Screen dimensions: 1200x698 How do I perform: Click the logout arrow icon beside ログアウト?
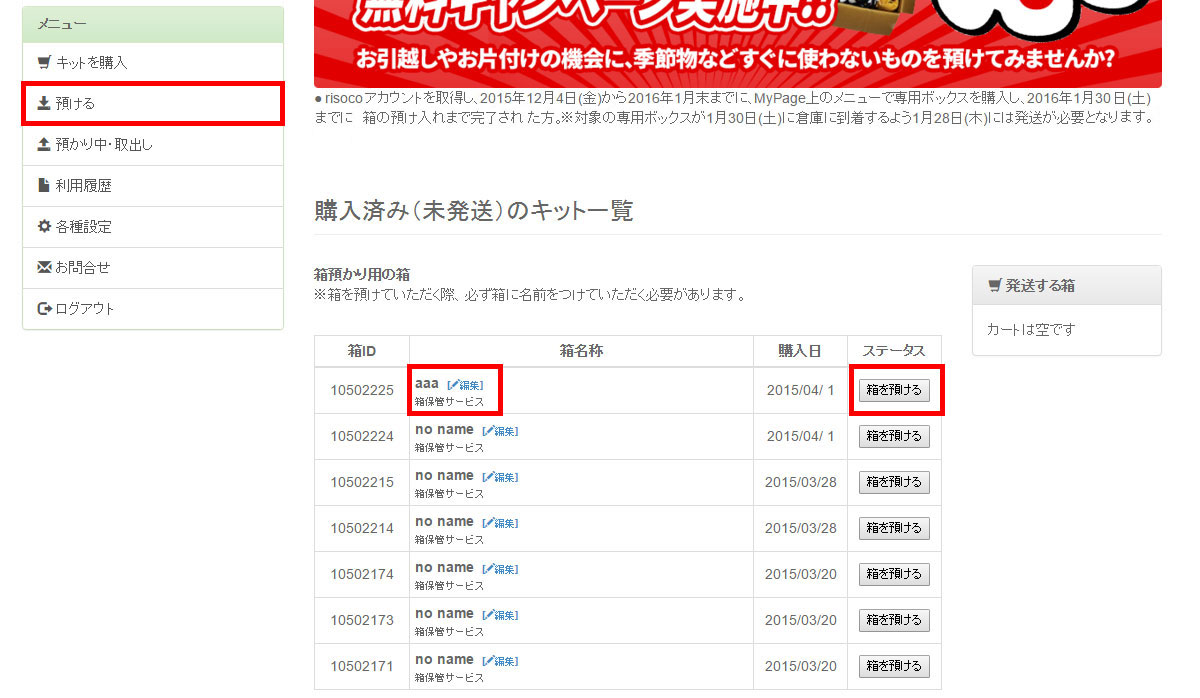[44, 308]
